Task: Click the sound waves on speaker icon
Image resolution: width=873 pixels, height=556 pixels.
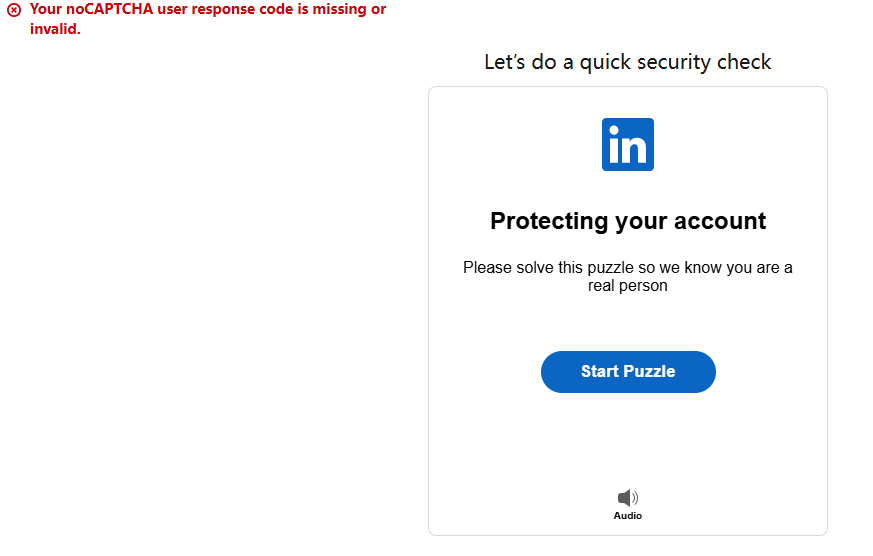Action: click(x=635, y=498)
